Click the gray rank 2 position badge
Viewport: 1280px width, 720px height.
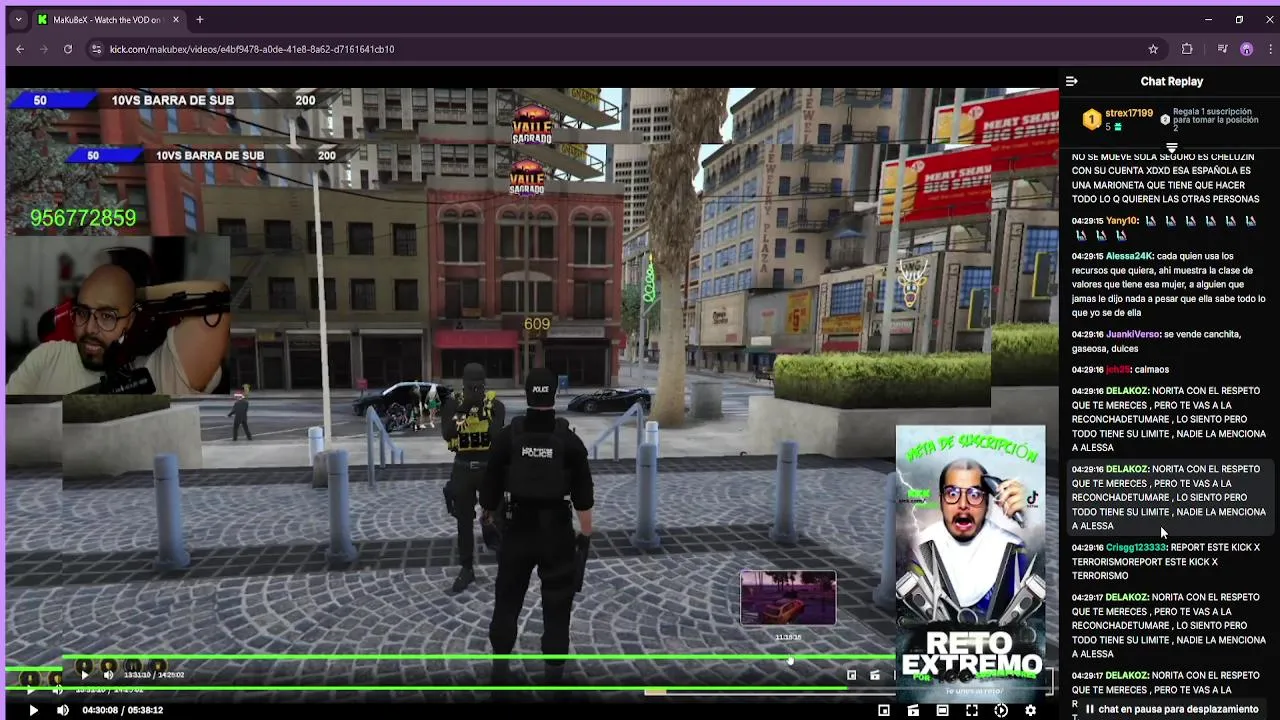(x=1165, y=119)
